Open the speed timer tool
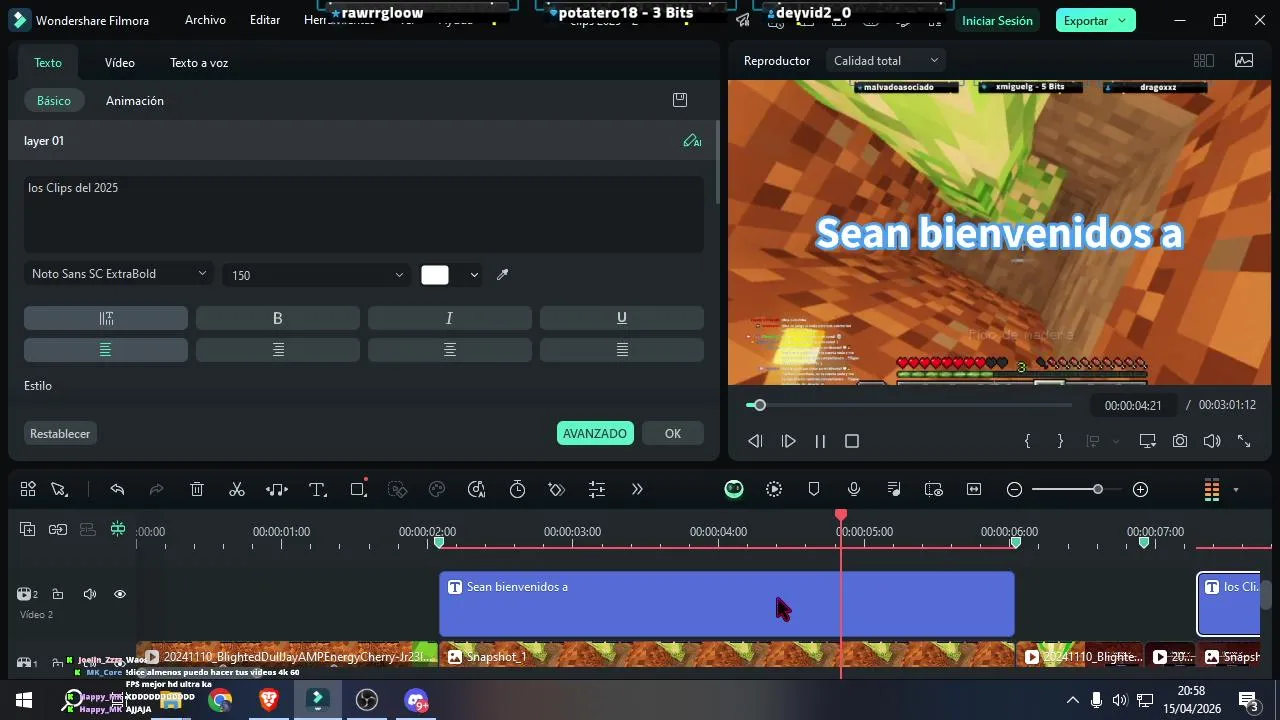This screenshot has height=720, width=1280. [x=517, y=489]
